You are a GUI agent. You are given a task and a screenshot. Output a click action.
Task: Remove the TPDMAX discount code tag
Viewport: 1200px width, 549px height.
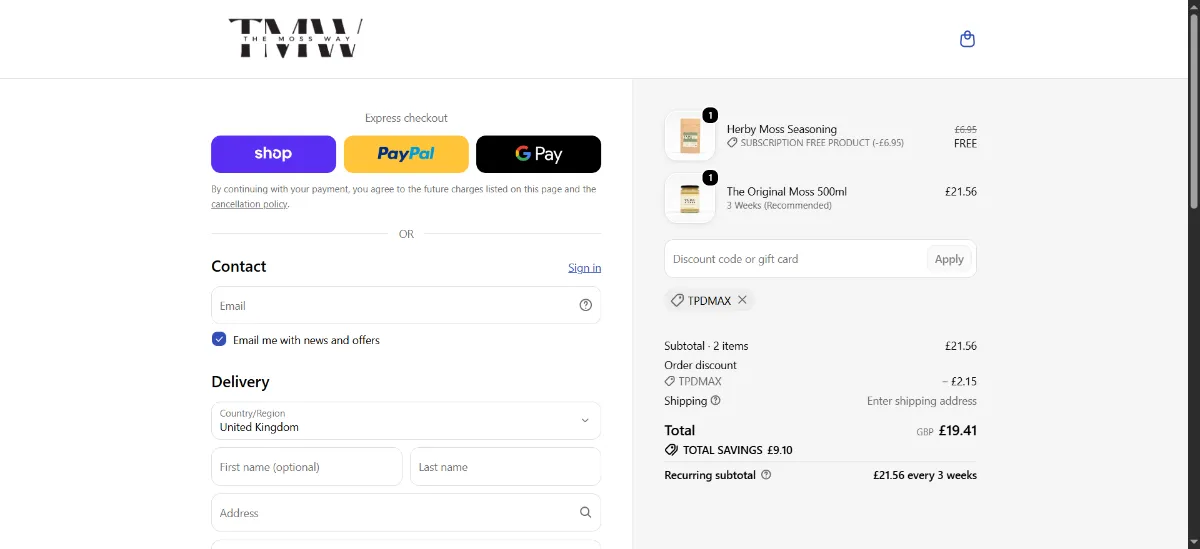click(x=742, y=300)
